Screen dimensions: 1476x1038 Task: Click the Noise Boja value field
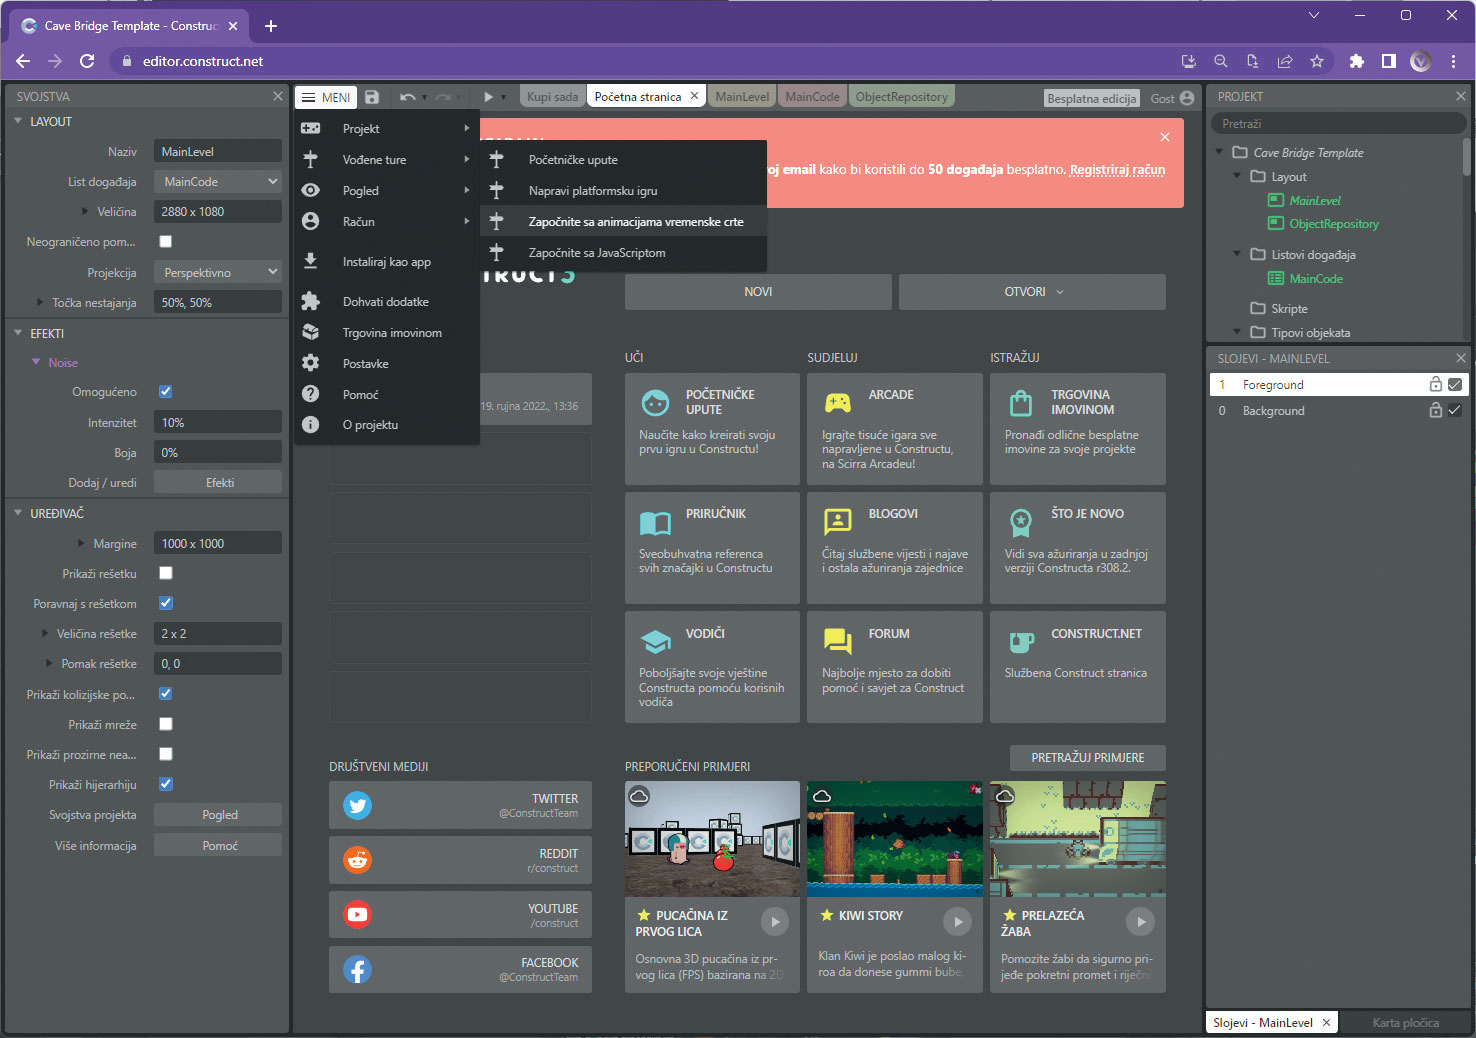point(218,452)
